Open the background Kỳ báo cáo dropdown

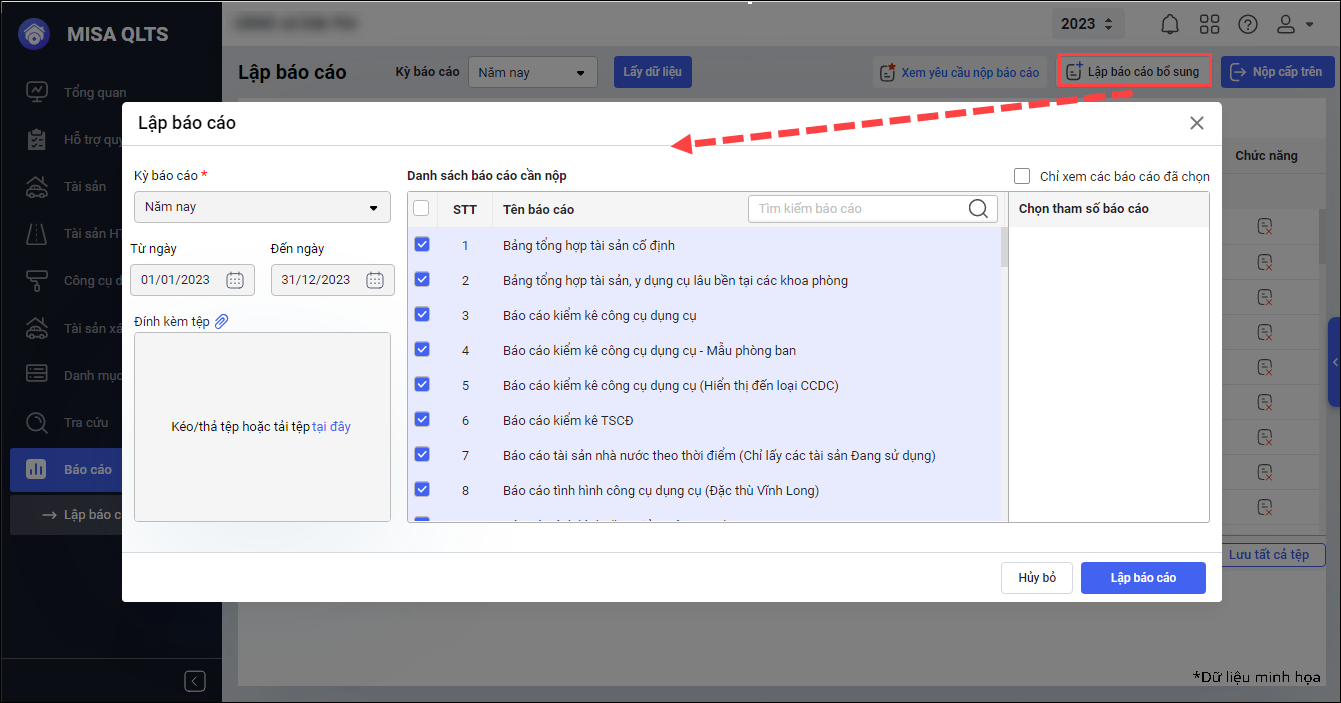click(x=533, y=72)
